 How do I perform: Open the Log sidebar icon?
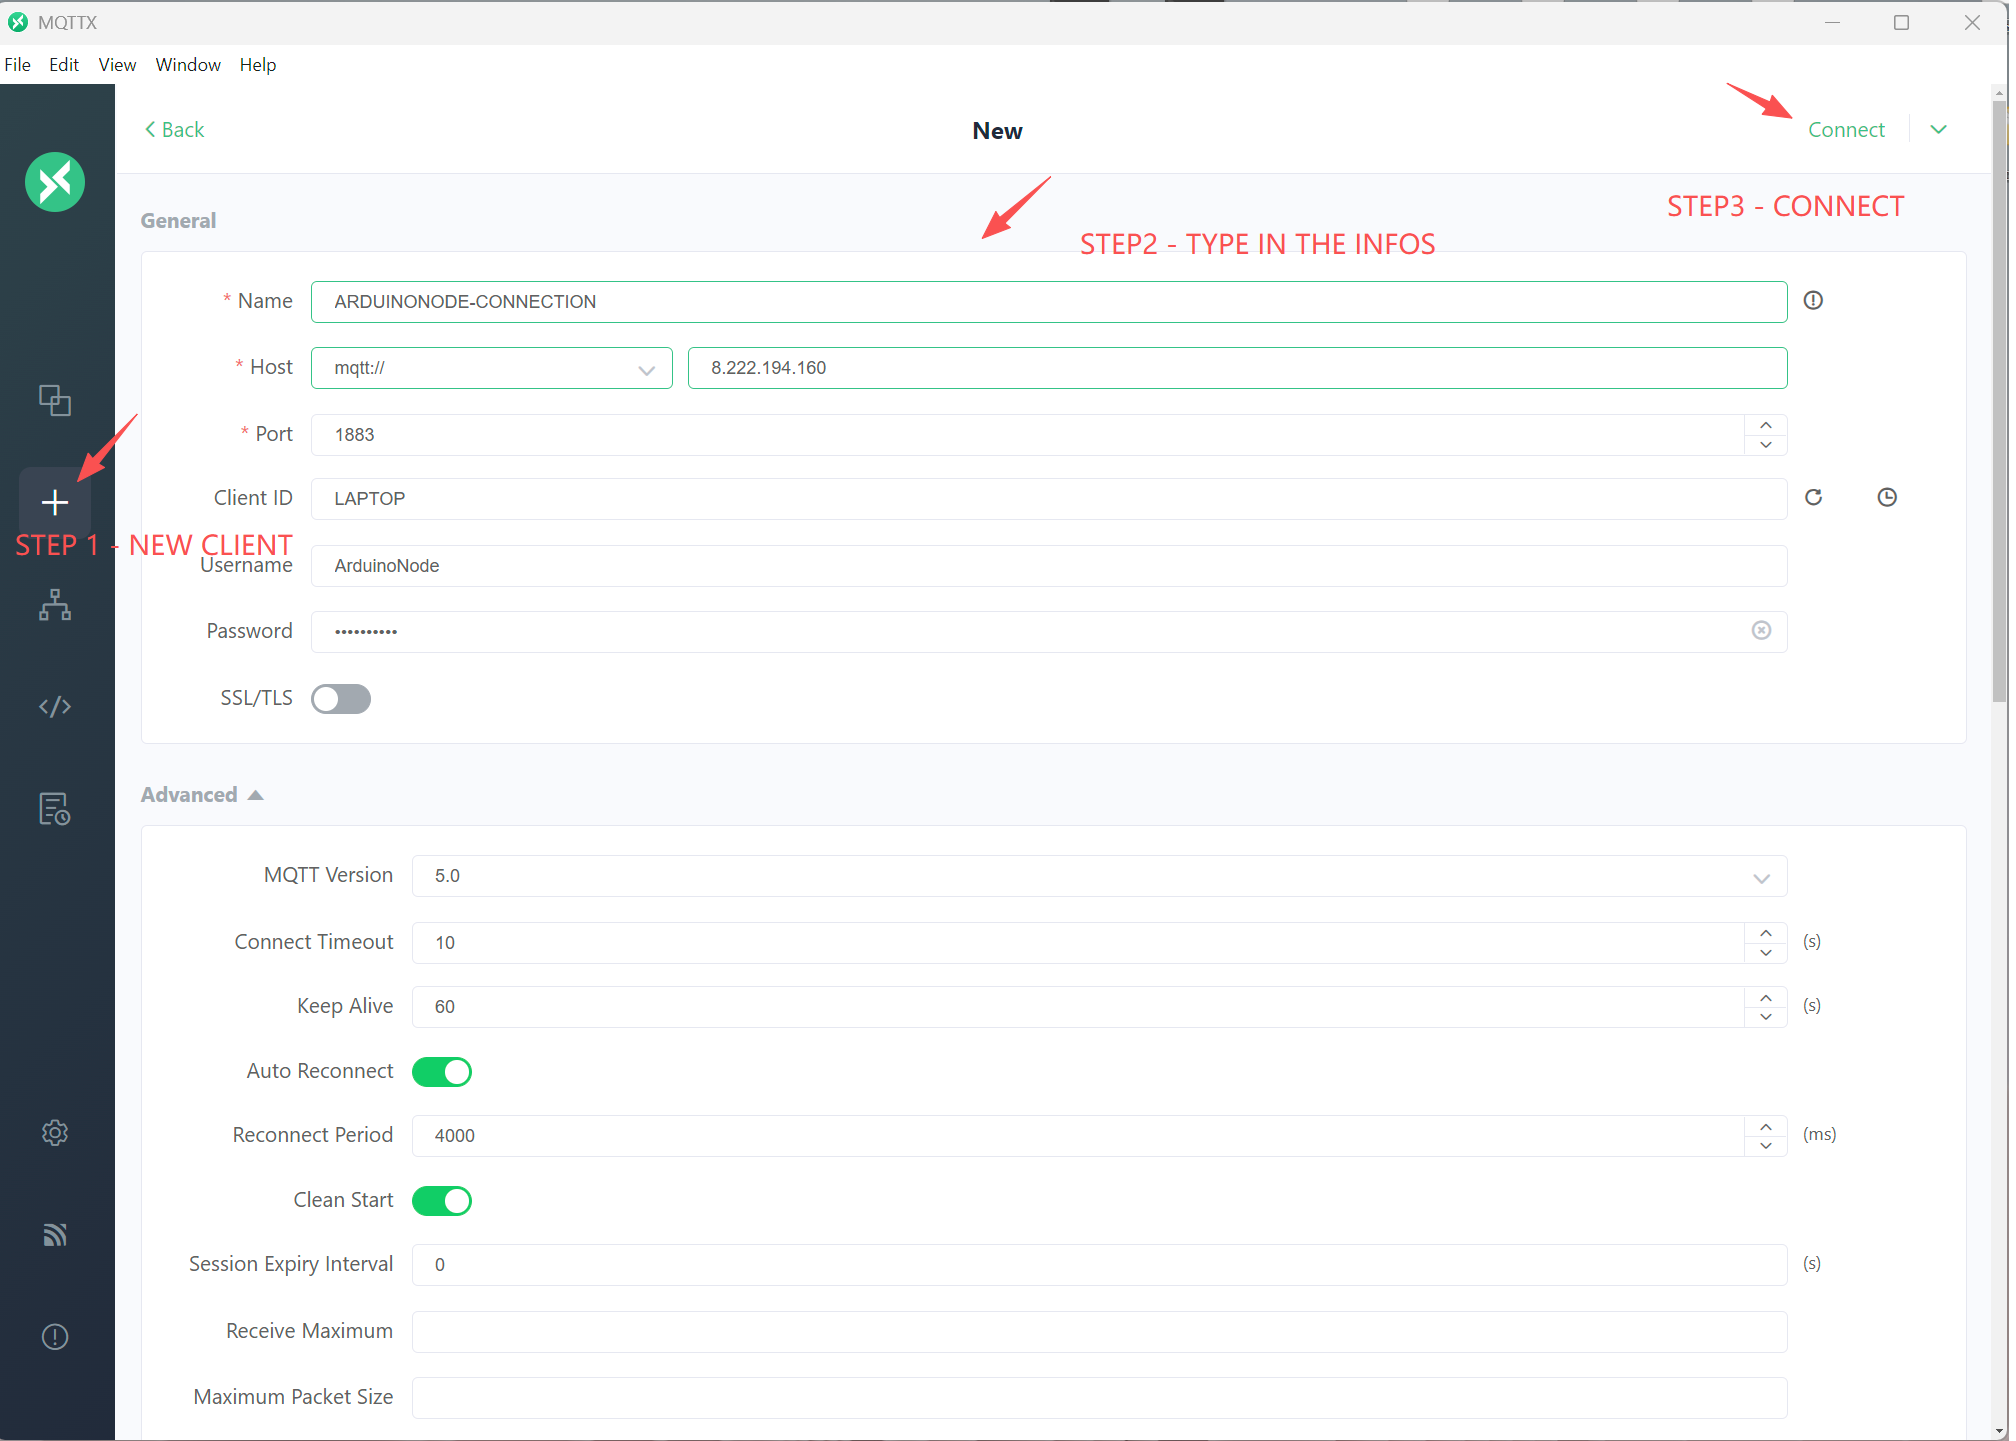pos(55,809)
